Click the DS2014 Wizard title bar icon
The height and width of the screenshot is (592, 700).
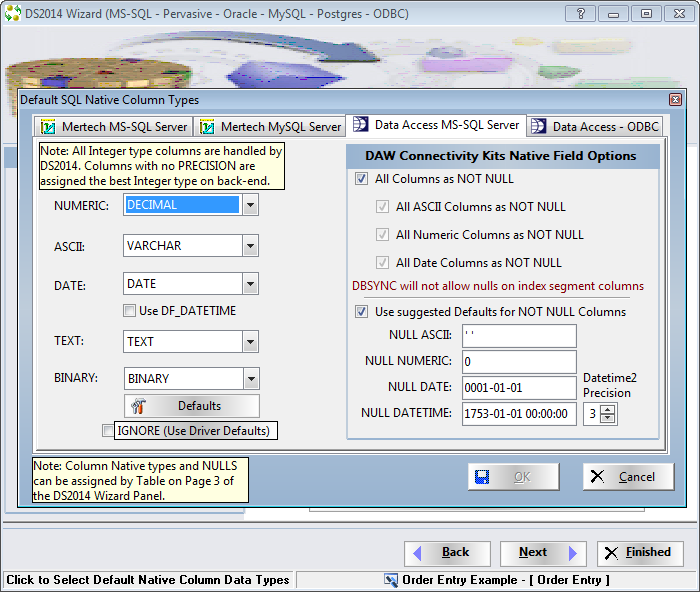pos(13,14)
